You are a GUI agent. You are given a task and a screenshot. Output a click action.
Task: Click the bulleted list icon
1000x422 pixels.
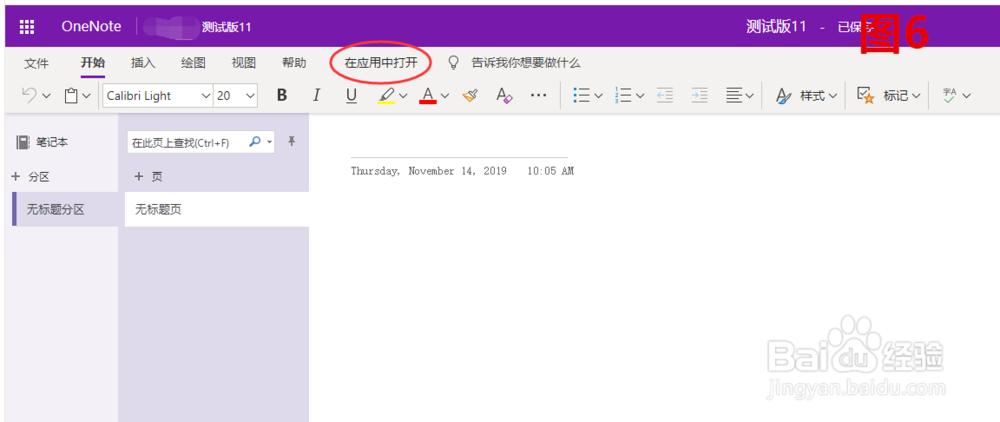tap(581, 96)
